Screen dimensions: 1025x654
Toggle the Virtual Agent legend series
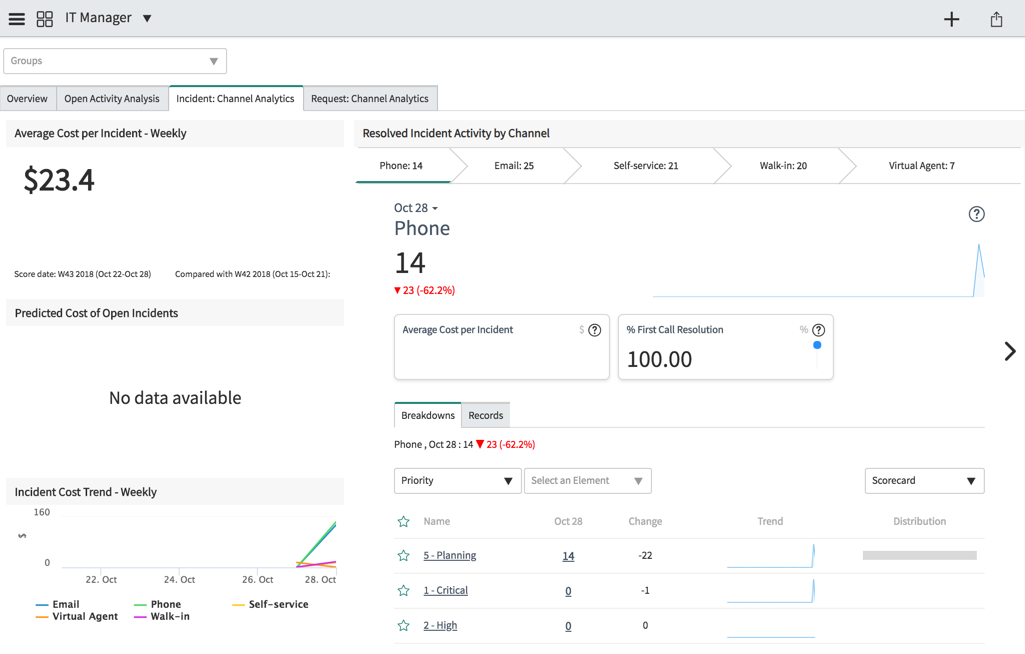(x=77, y=616)
